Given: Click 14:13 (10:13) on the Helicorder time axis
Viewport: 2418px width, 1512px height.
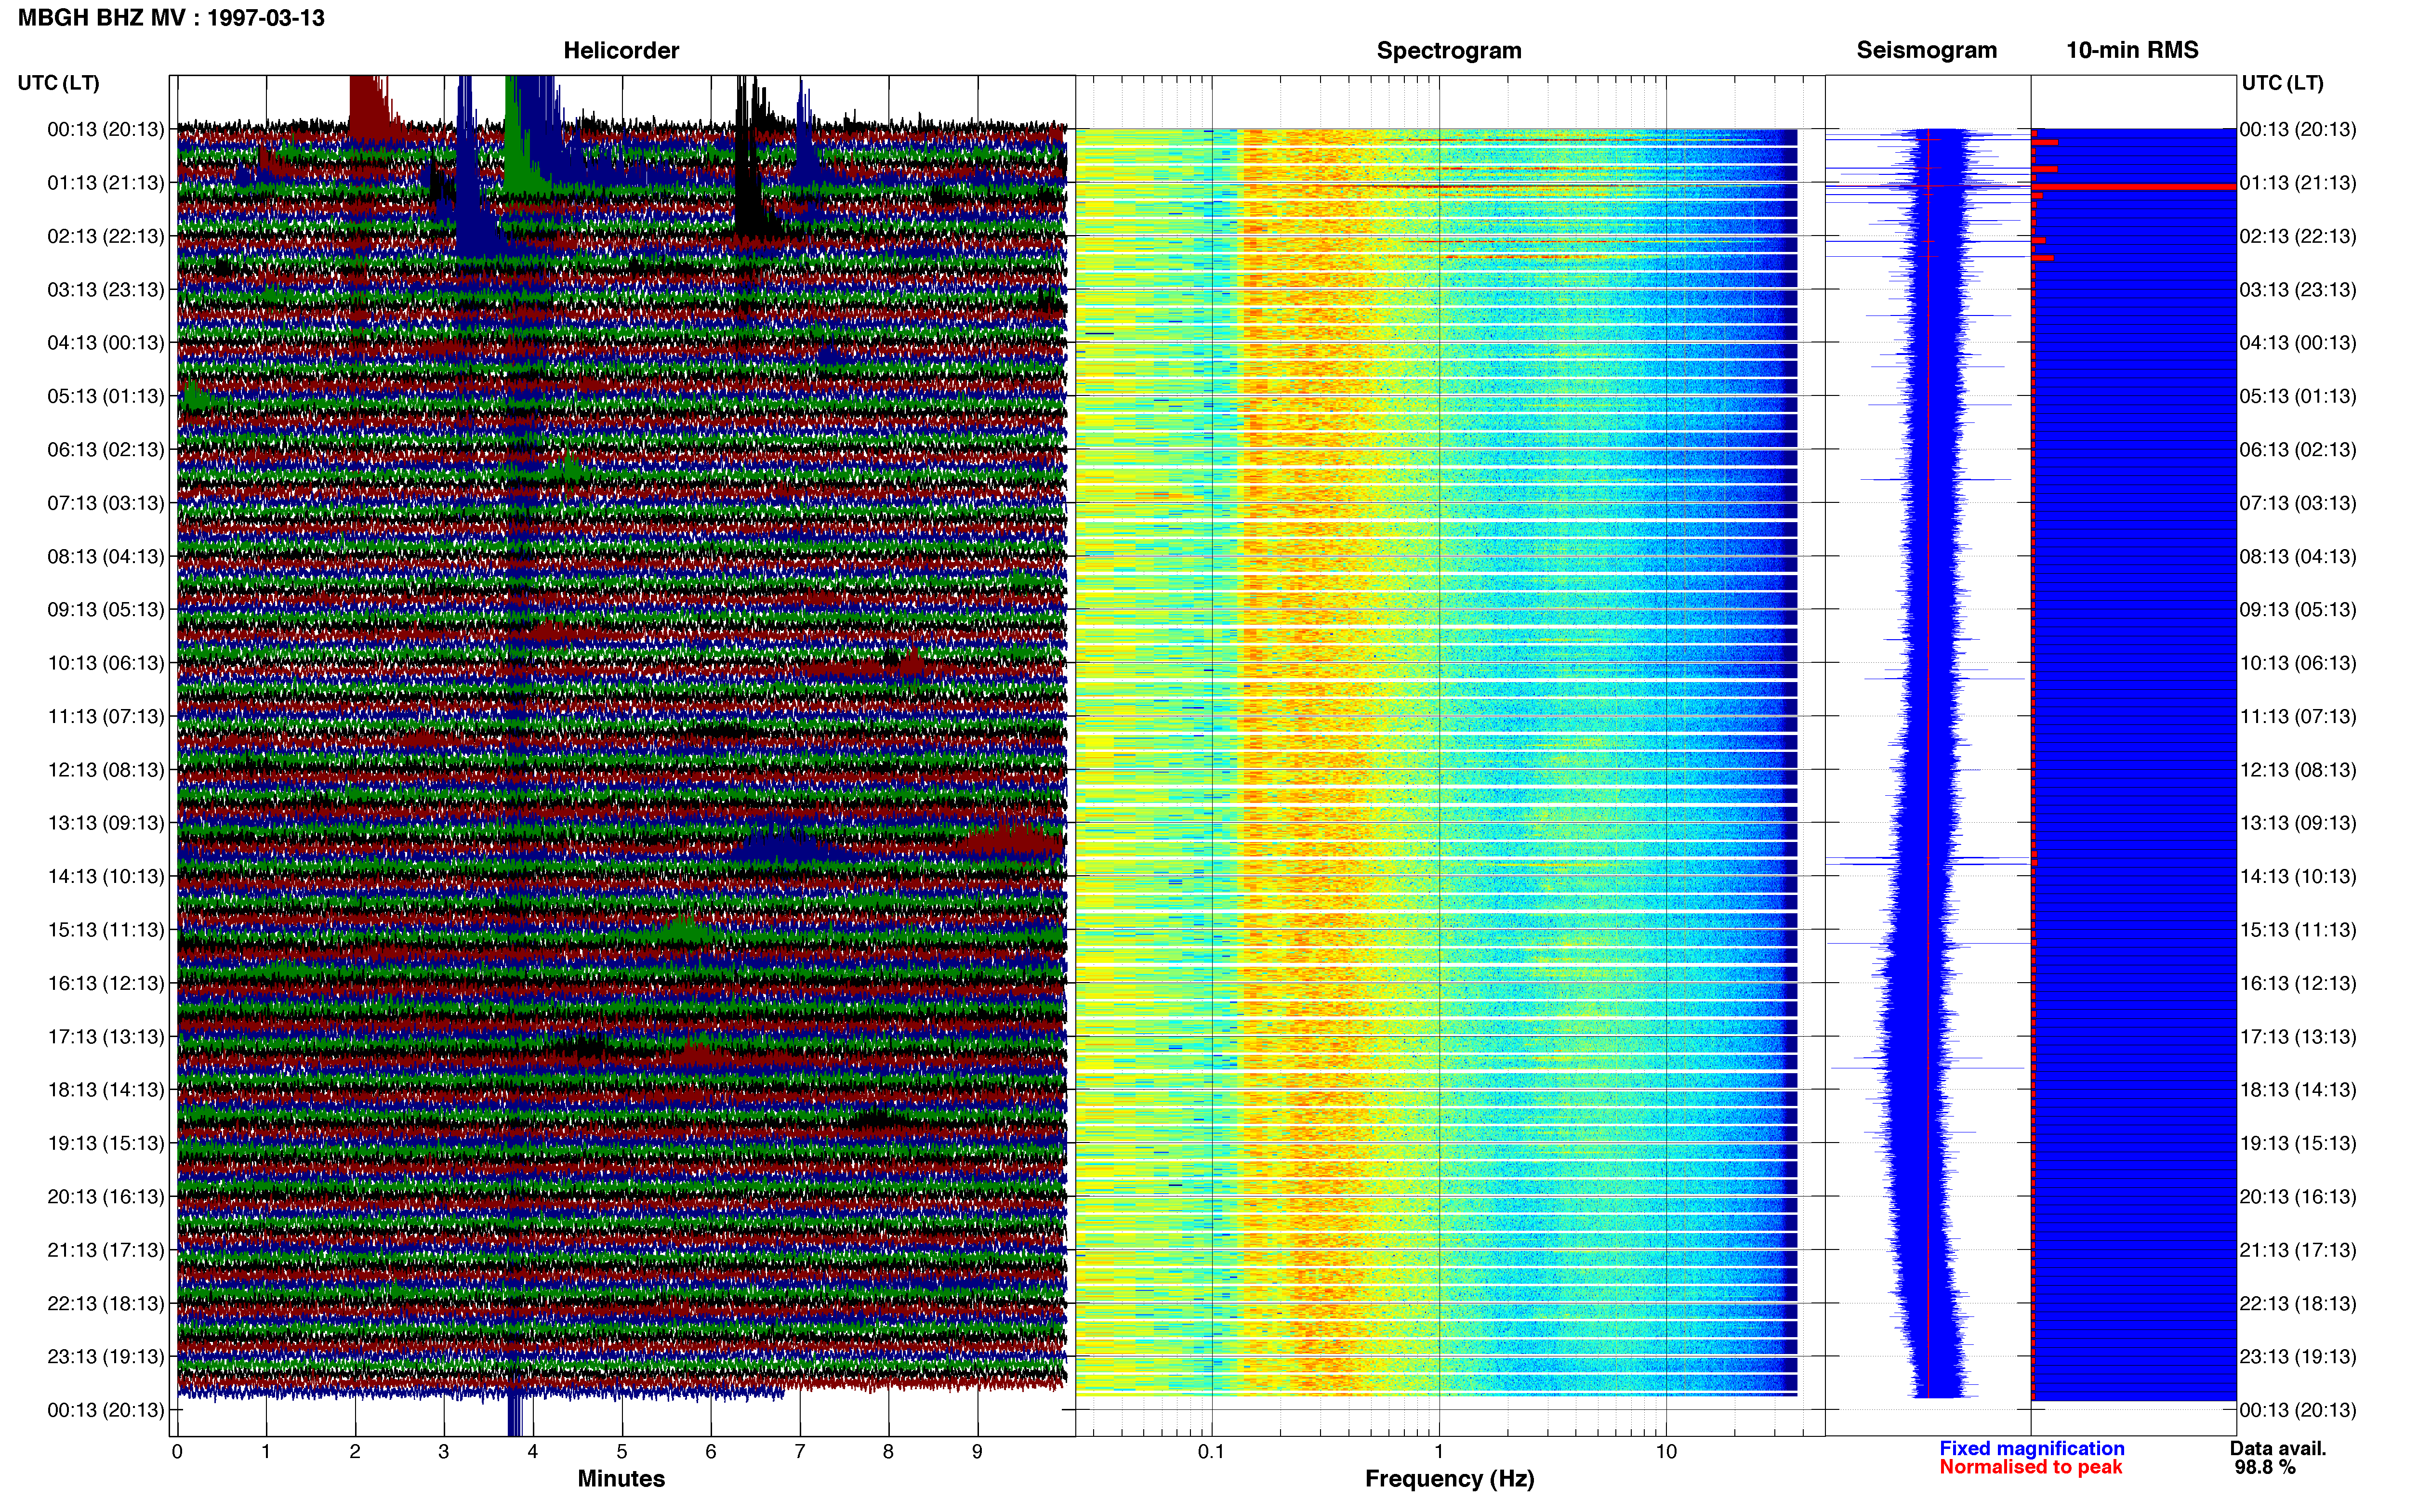Looking at the screenshot, I should pos(105,877).
